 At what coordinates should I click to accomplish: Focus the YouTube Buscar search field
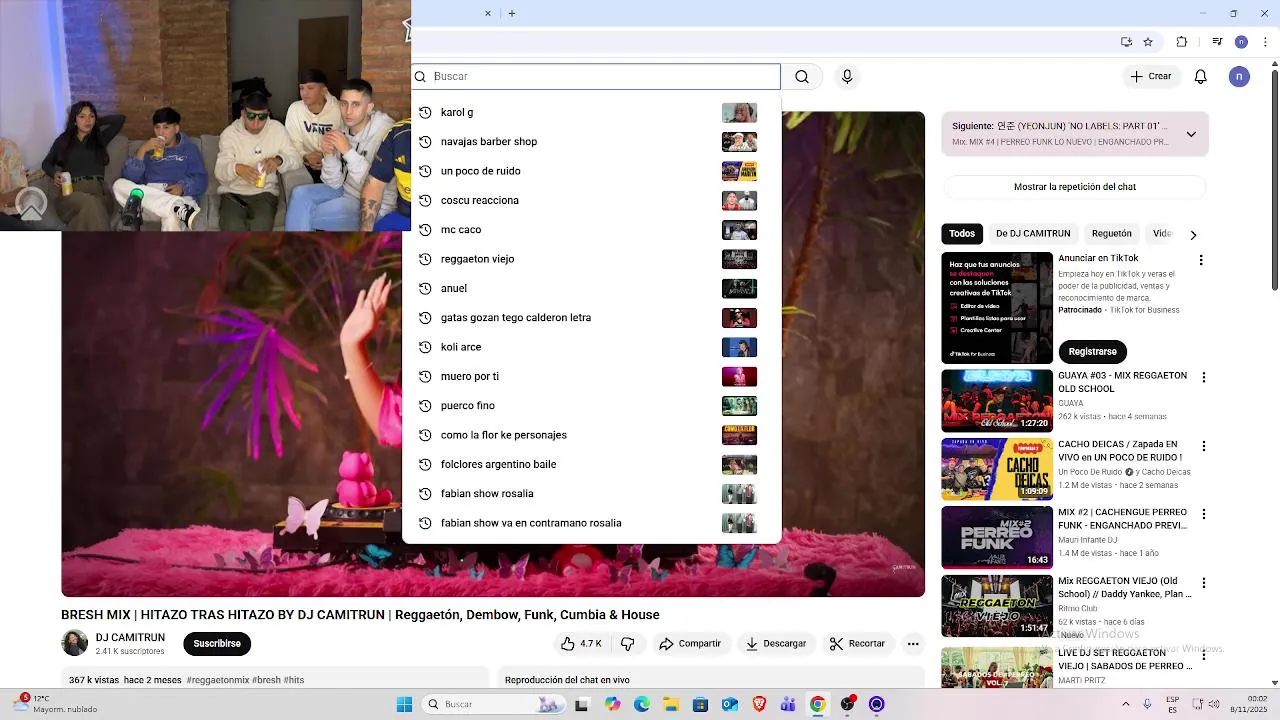(x=596, y=77)
